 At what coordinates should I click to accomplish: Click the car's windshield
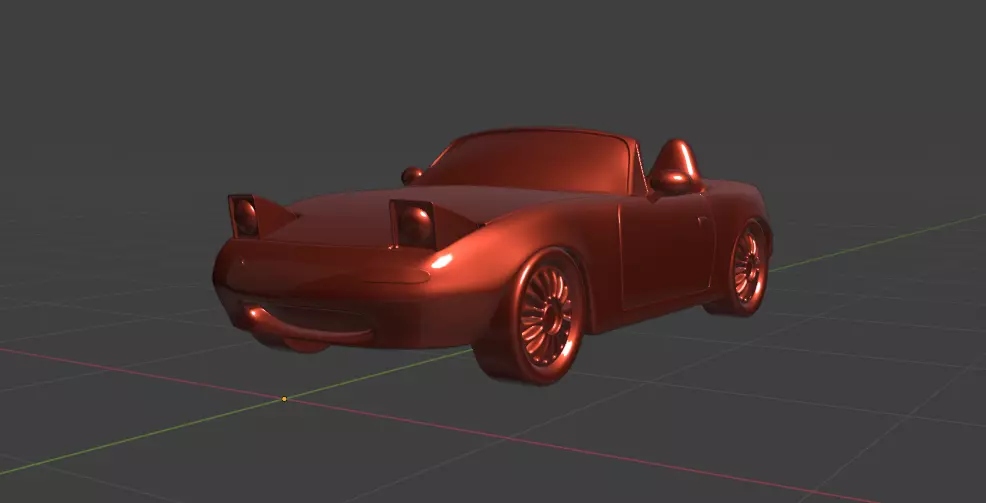tap(531, 161)
